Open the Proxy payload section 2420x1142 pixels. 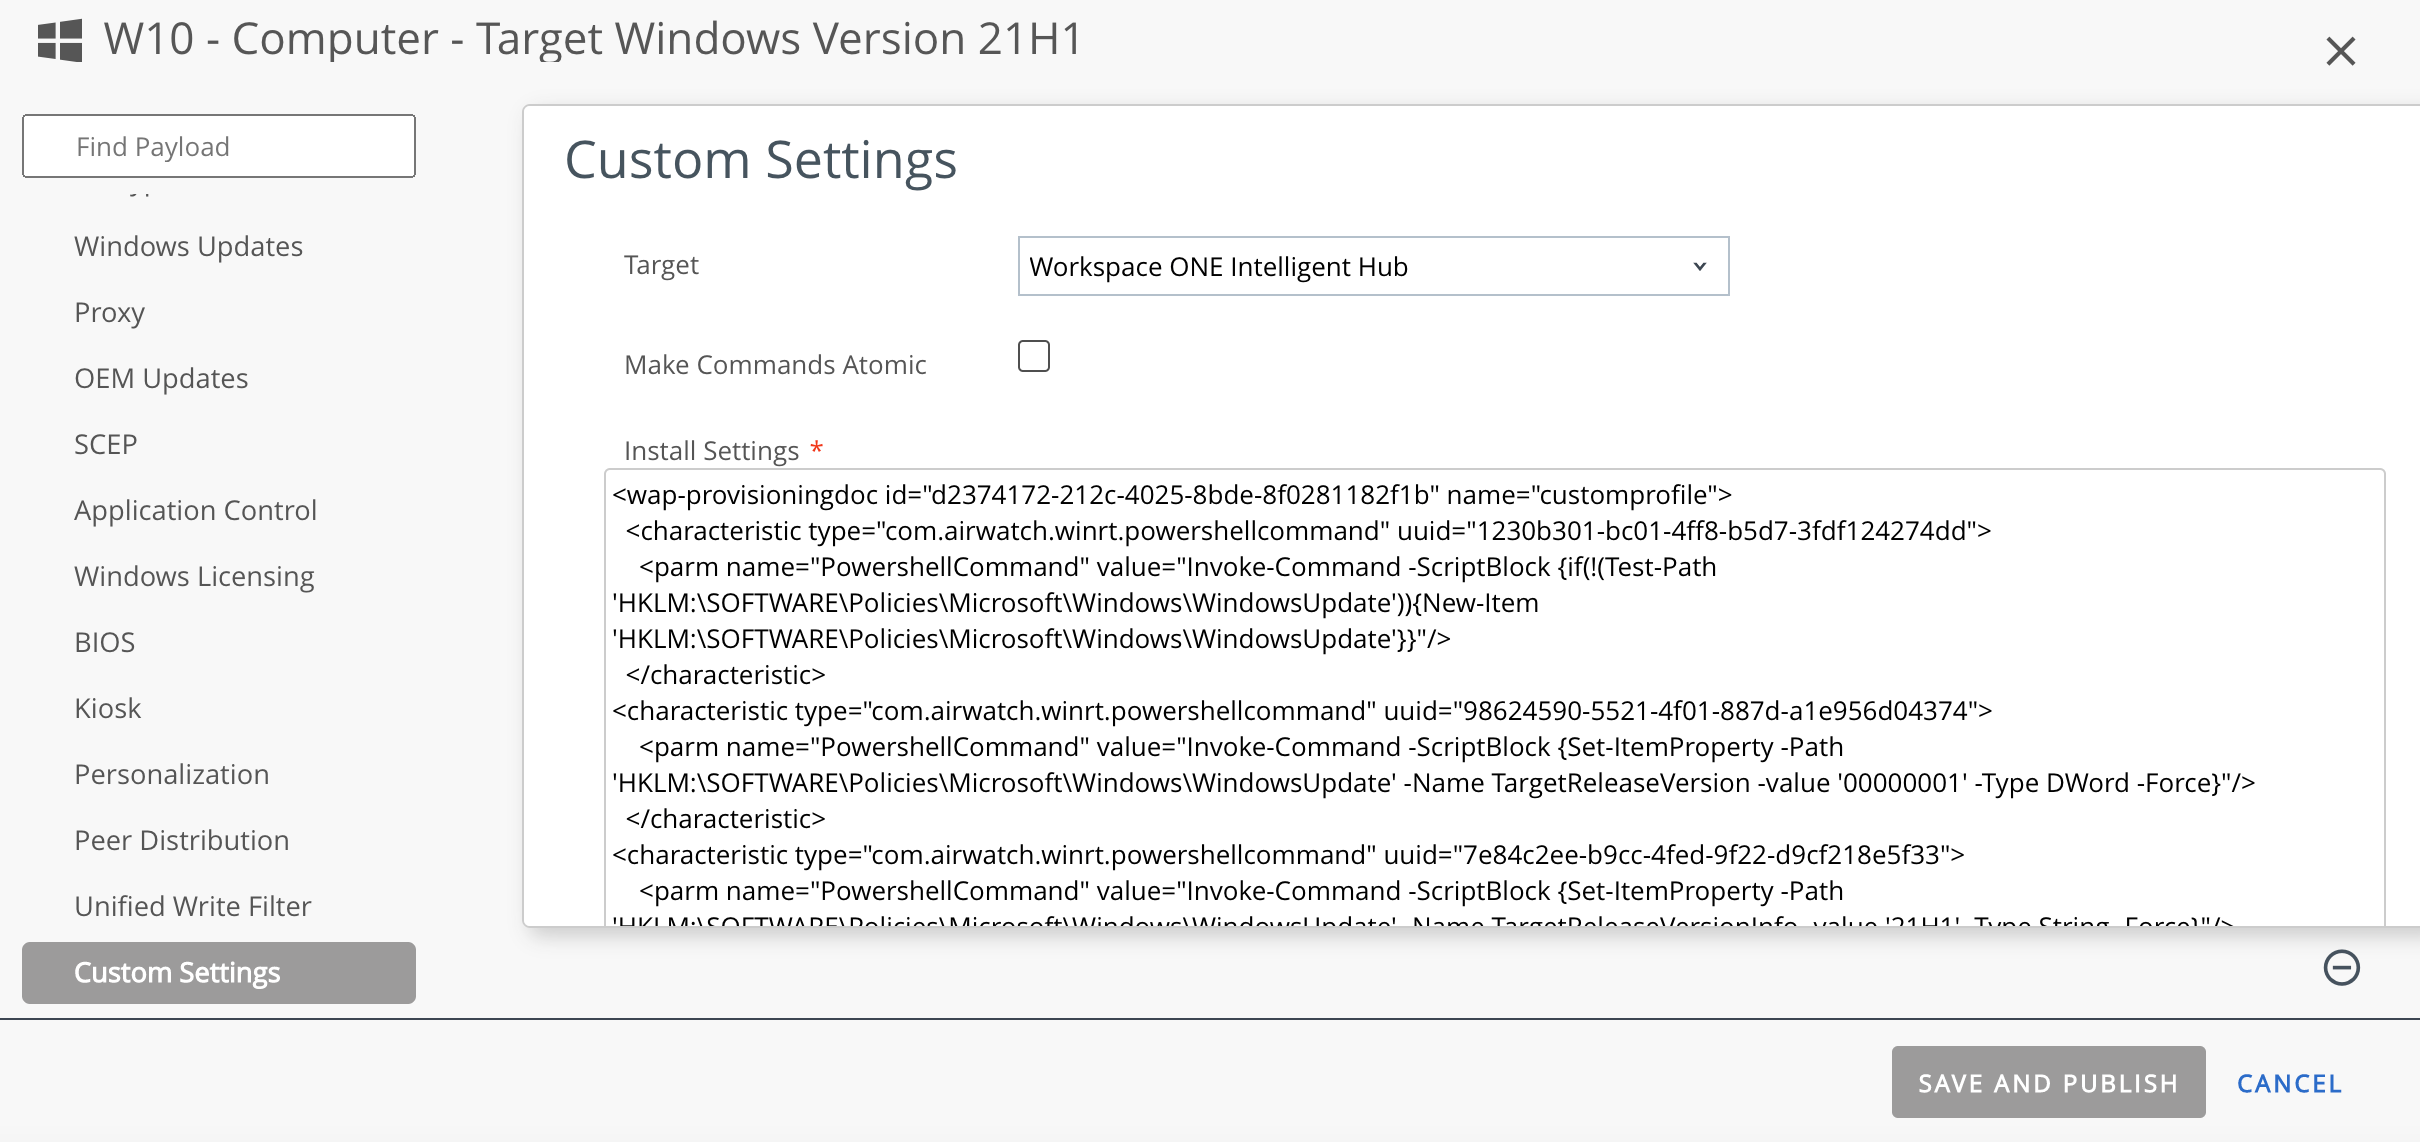tap(109, 312)
